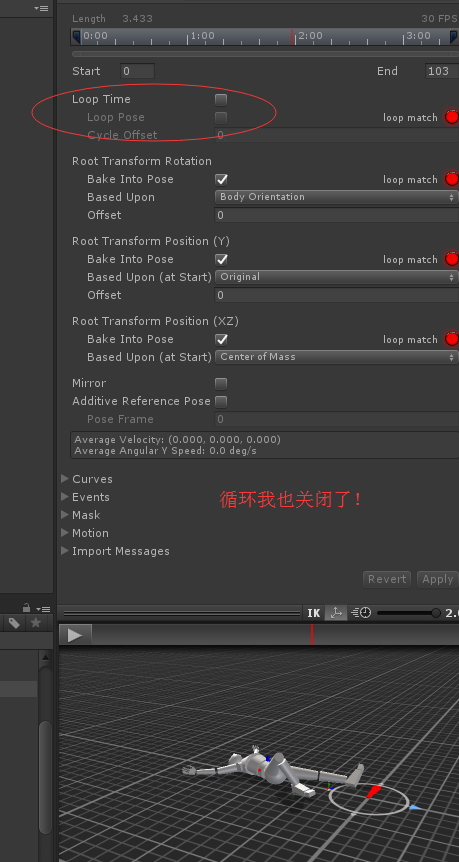Click the Apply button
This screenshot has width=459, height=862.
438,579
